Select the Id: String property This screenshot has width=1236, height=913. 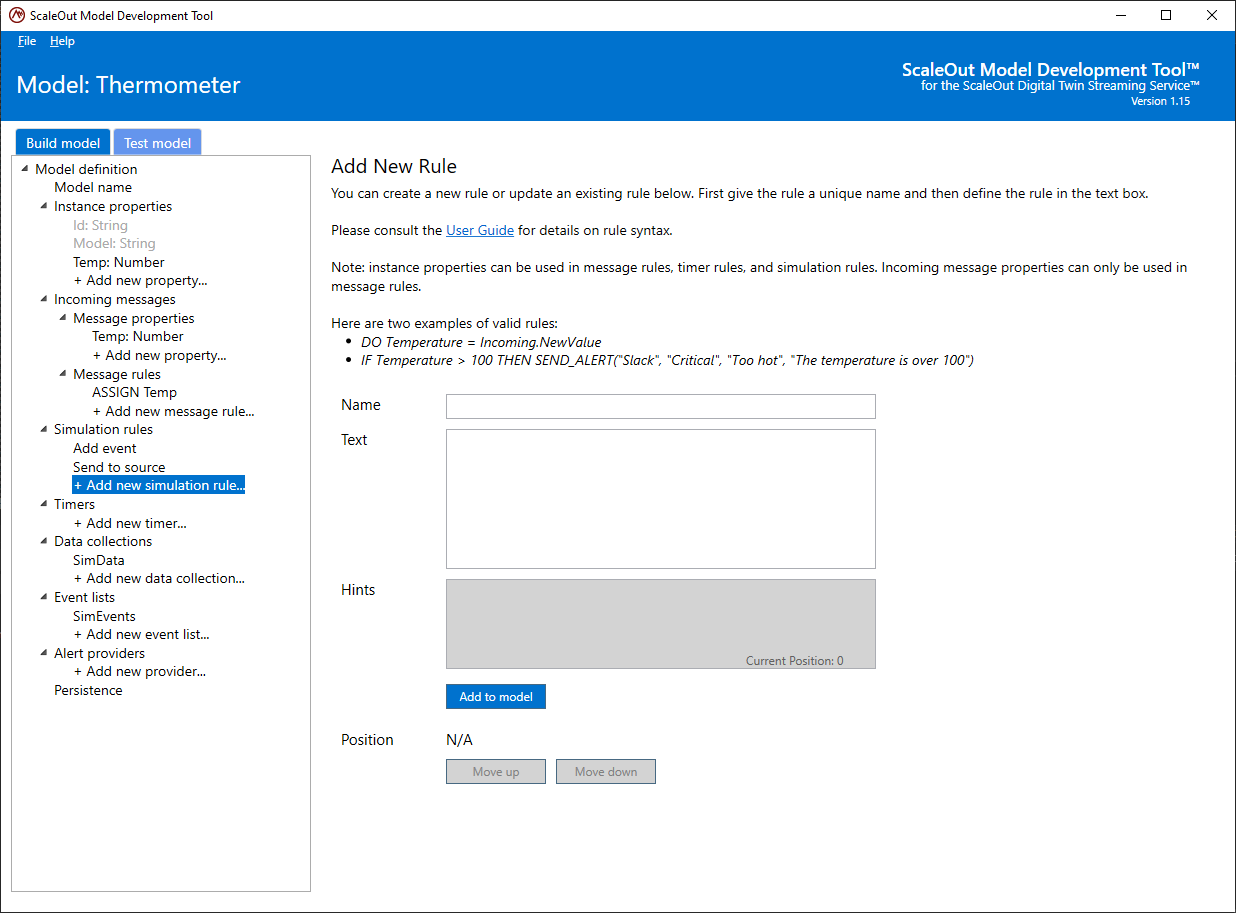tap(100, 225)
